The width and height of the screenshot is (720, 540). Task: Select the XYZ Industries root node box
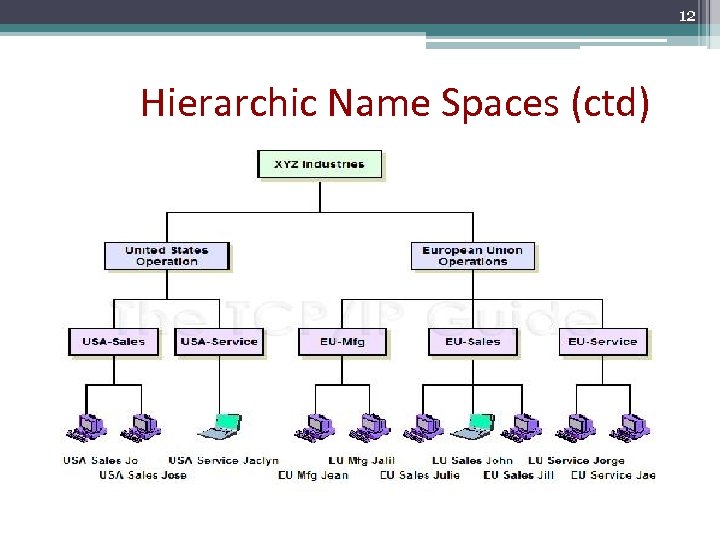(x=320, y=164)
